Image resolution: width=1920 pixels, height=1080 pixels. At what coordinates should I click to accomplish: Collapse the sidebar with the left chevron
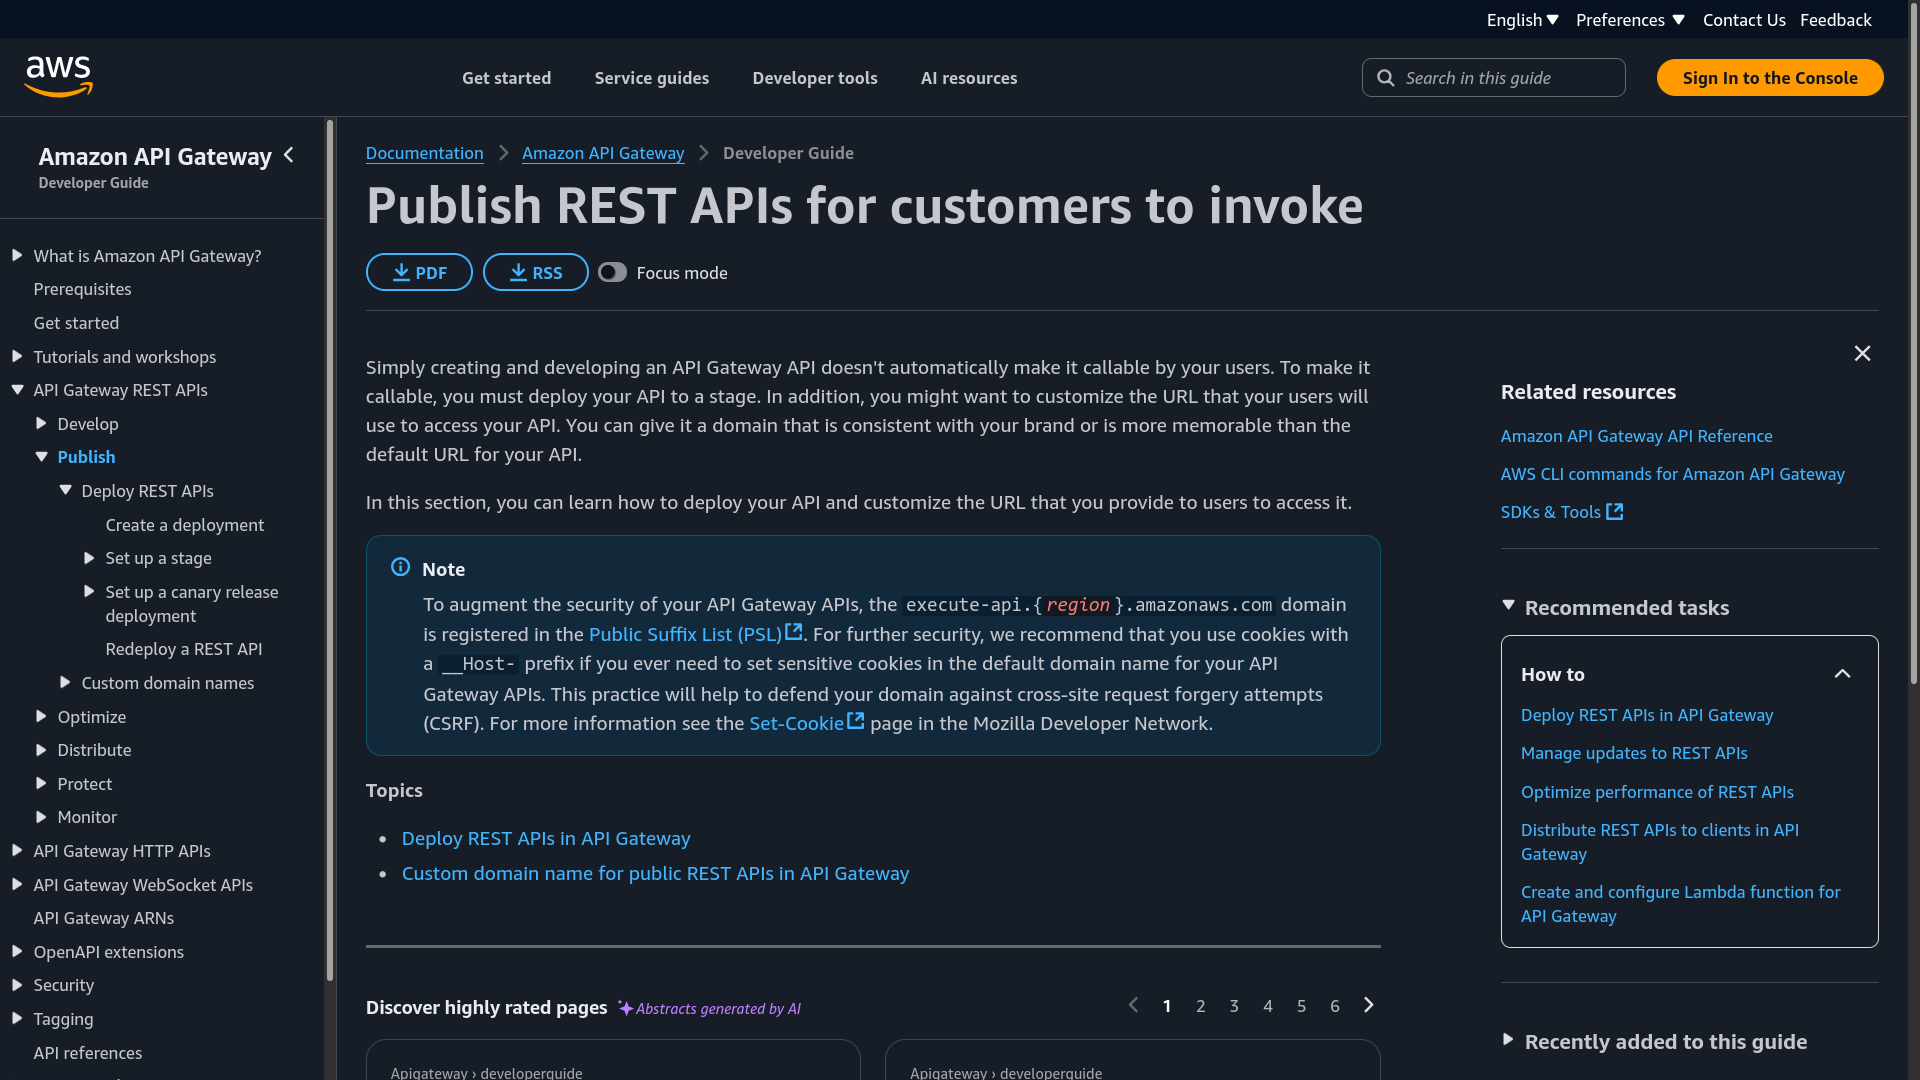click(289, 155)
